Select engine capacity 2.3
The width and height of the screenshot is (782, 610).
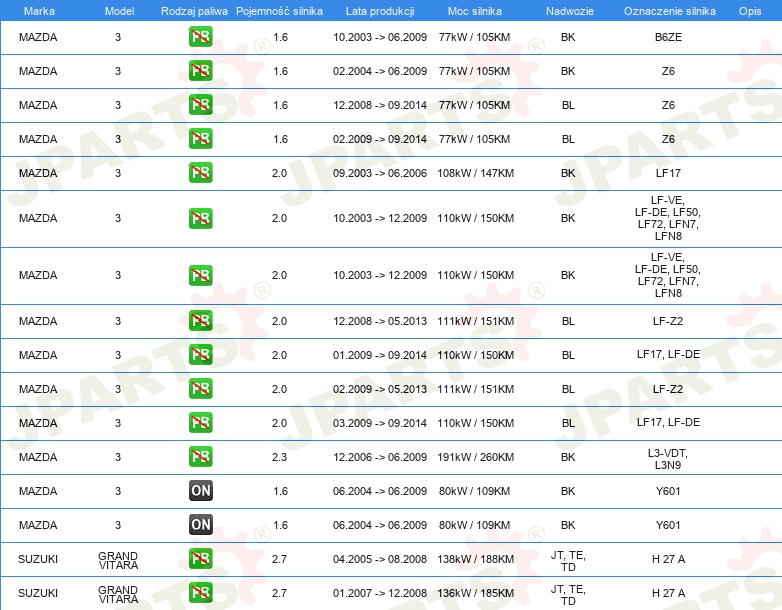tap(279, 457)
